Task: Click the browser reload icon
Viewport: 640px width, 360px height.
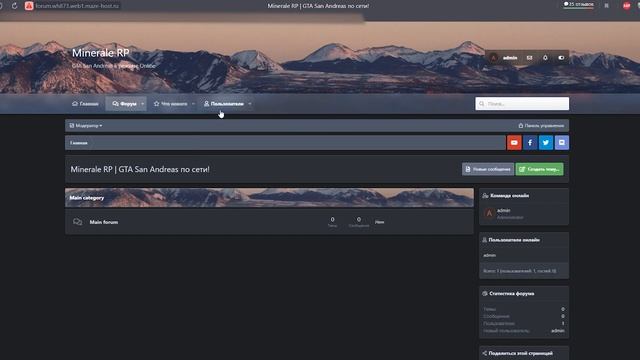Action: pyautogui.click(x=14, y=6)
